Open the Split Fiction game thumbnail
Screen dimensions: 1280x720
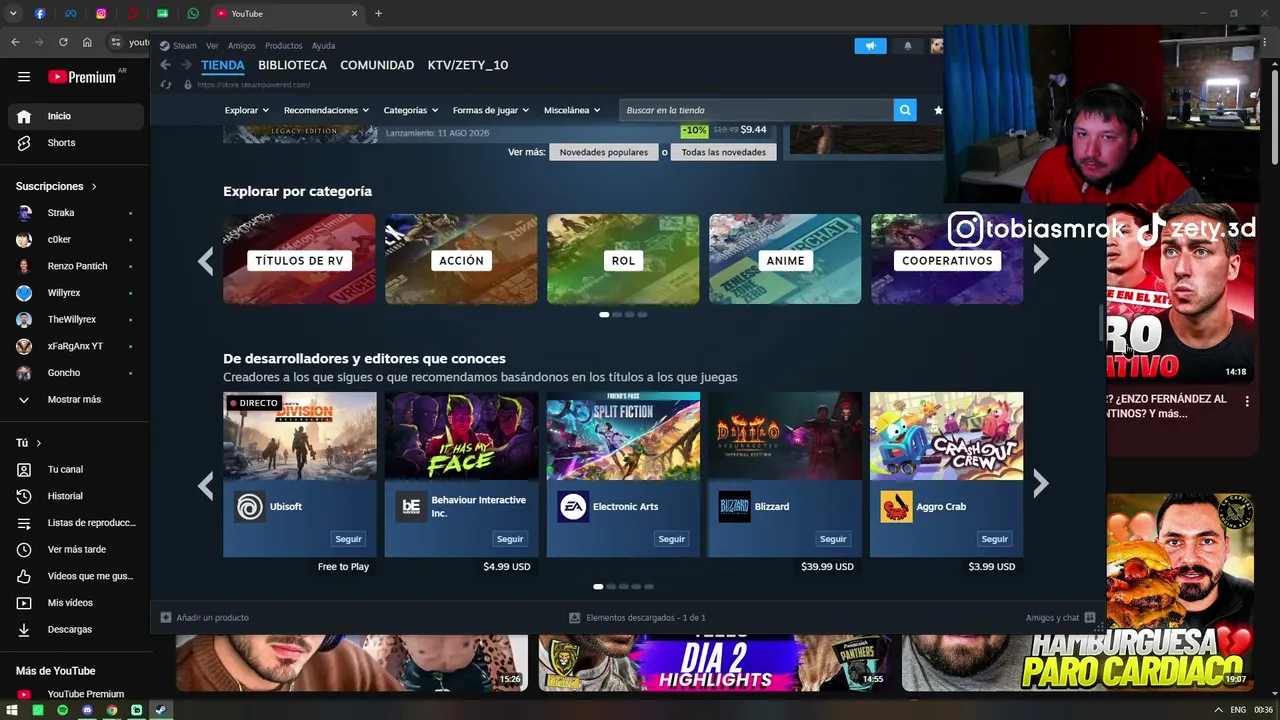coord(623,436)
